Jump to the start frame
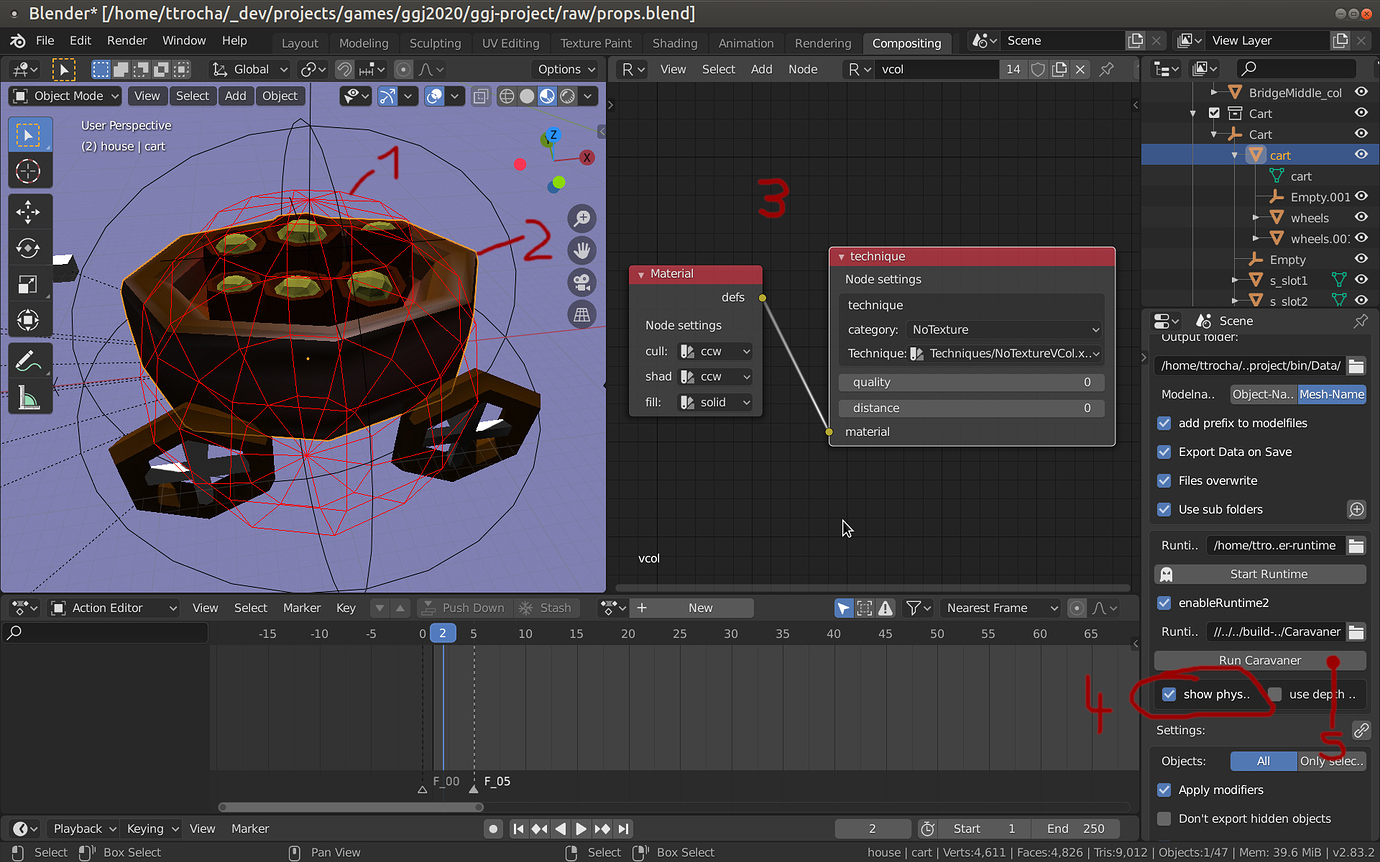 click(x=518, y=828)
